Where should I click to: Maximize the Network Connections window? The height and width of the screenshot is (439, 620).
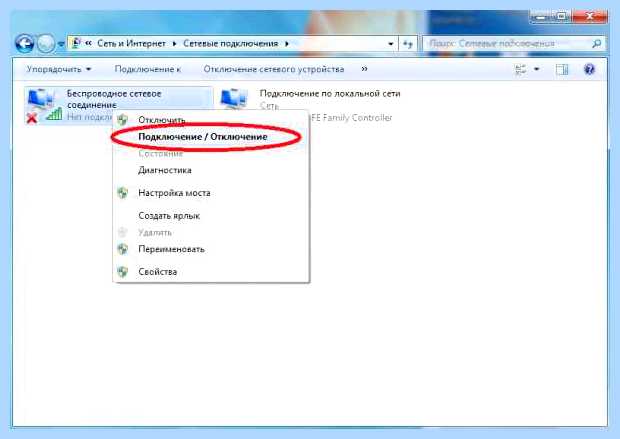(x=561, y=17)
